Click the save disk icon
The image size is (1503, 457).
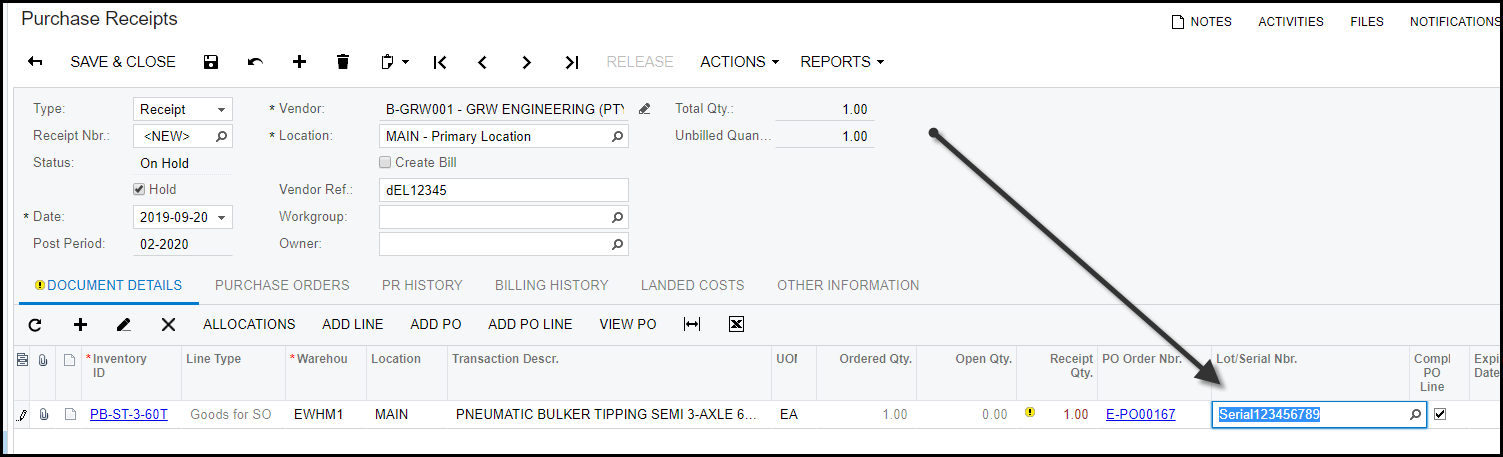(x=211, y=62)
